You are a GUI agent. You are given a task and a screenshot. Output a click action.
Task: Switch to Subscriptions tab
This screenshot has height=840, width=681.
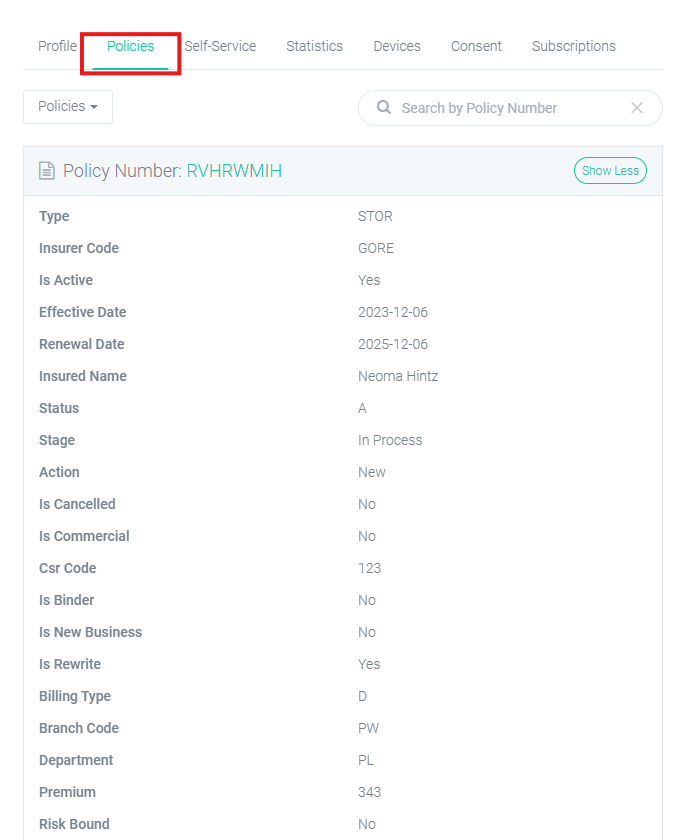(x=574, y=46)
